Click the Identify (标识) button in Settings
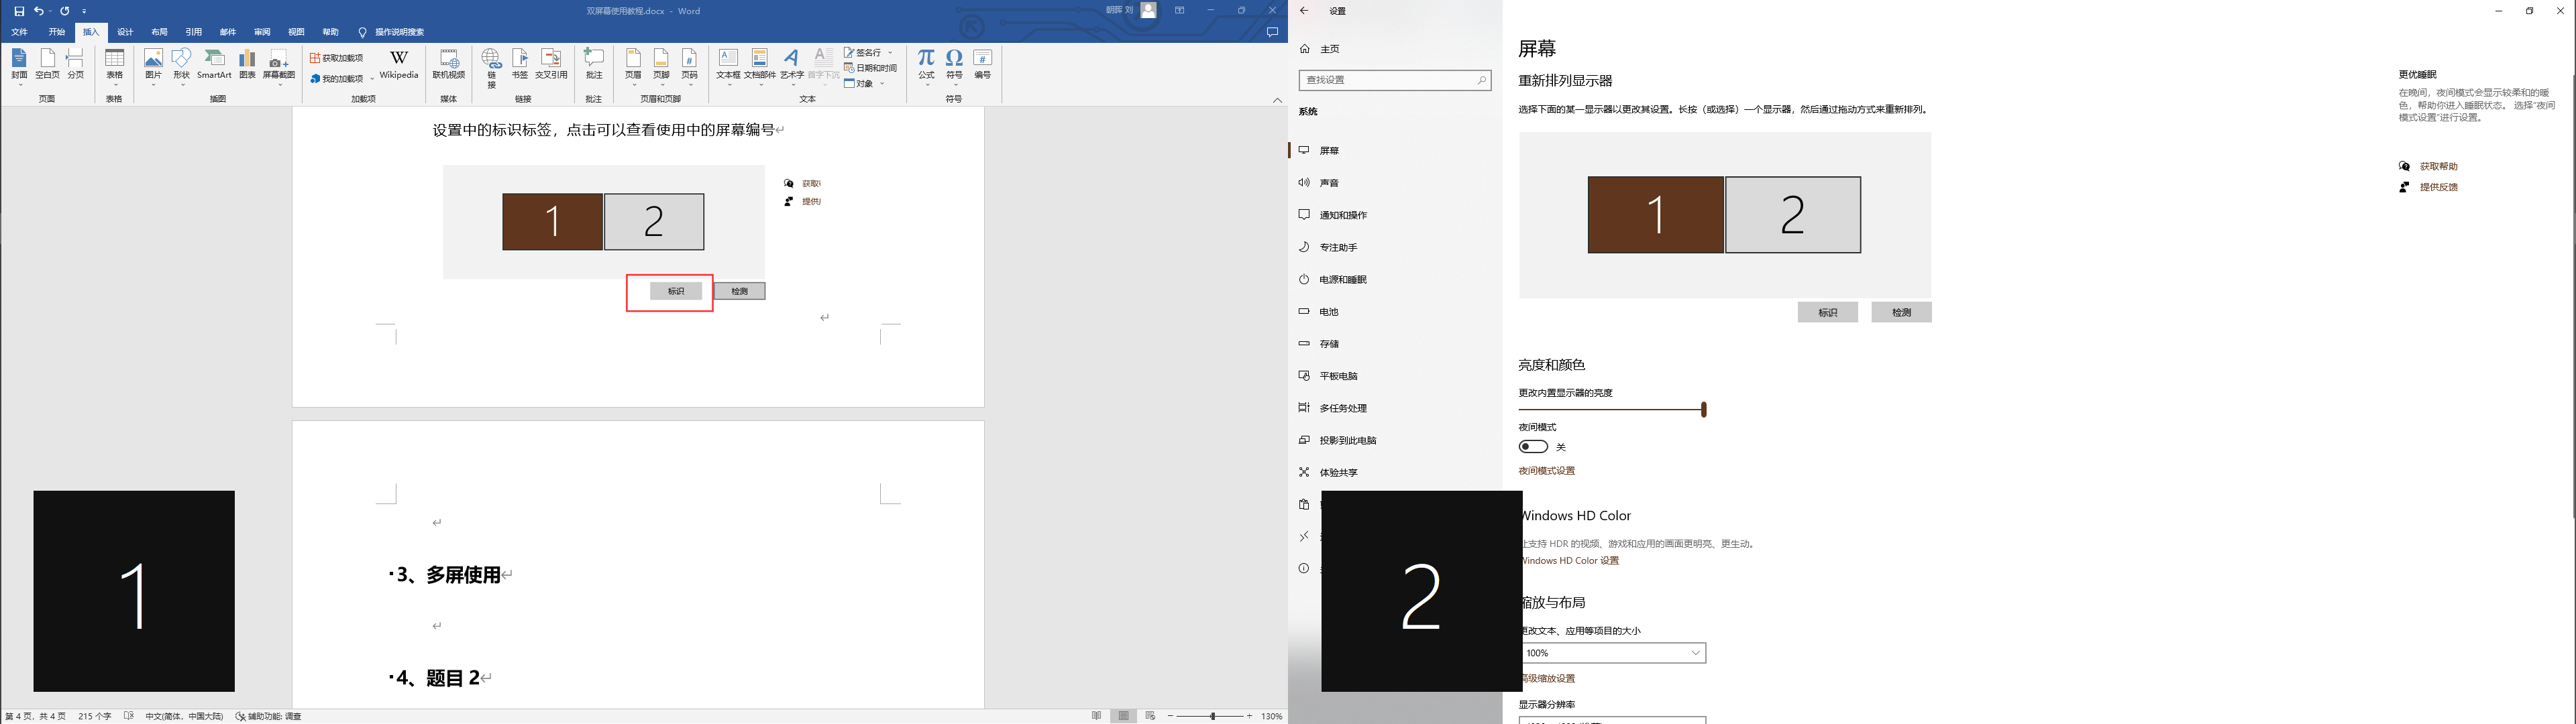Screen dimensions: 2576x724 (x=1827, y=313)
